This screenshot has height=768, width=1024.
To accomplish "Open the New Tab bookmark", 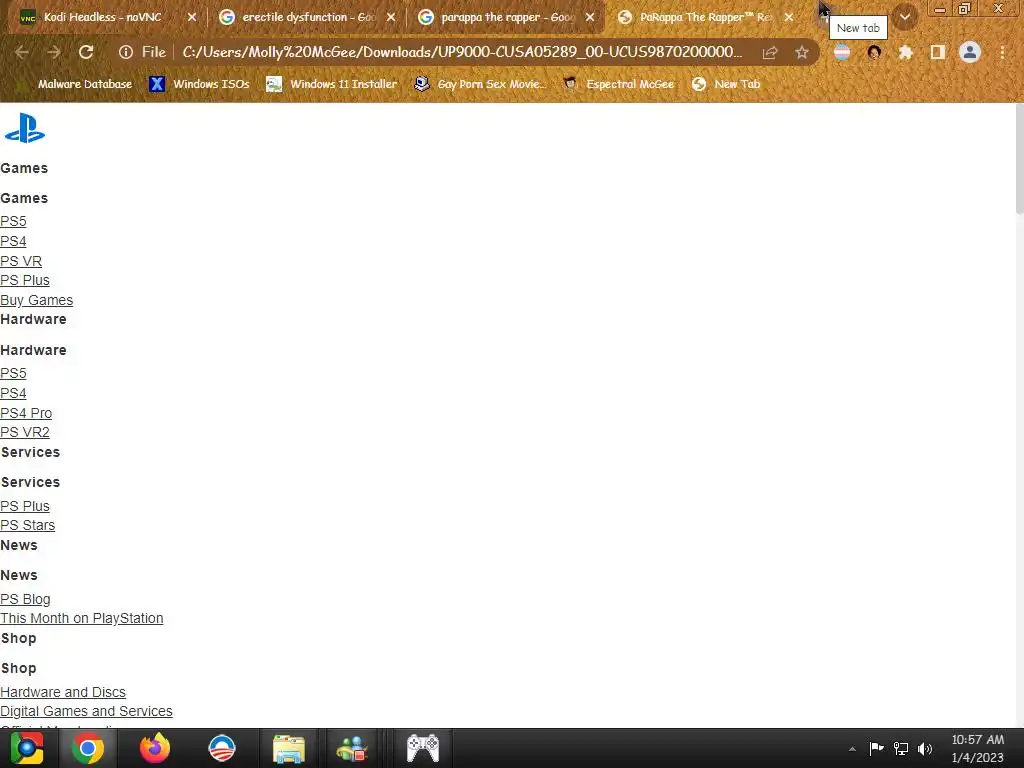I will pos(726,84).
